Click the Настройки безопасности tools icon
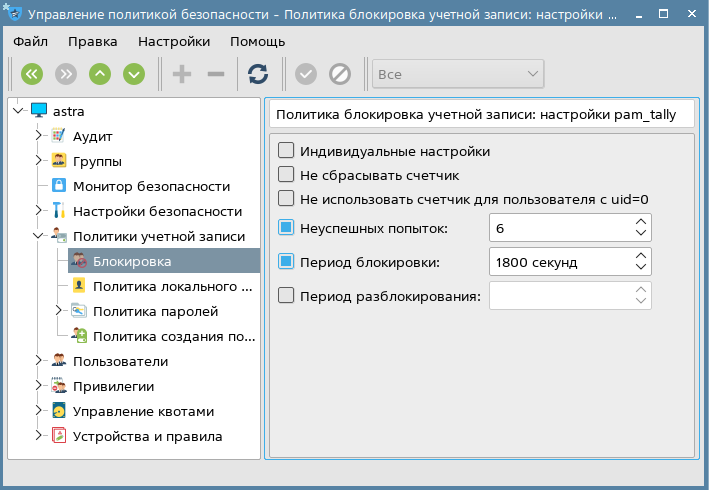The width and height of the screenshot is (709, 490). point(58,210)
